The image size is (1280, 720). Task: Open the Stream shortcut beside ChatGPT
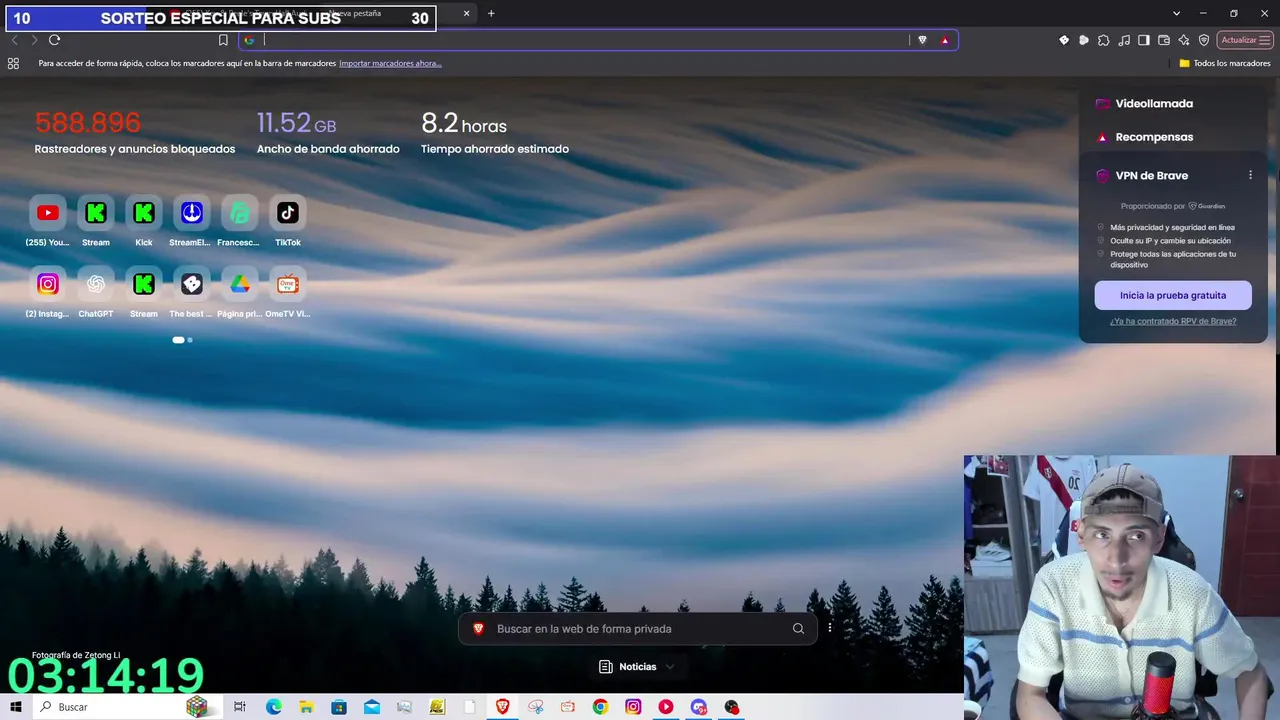tap(144, 284)
